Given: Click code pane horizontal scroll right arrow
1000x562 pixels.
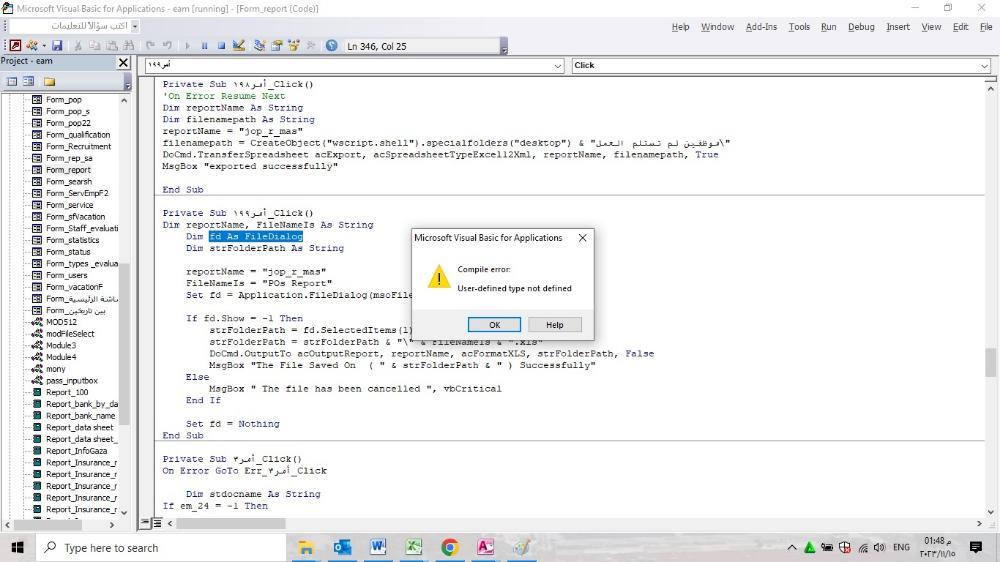Looking at the screenshot, I should pos(979,523).
